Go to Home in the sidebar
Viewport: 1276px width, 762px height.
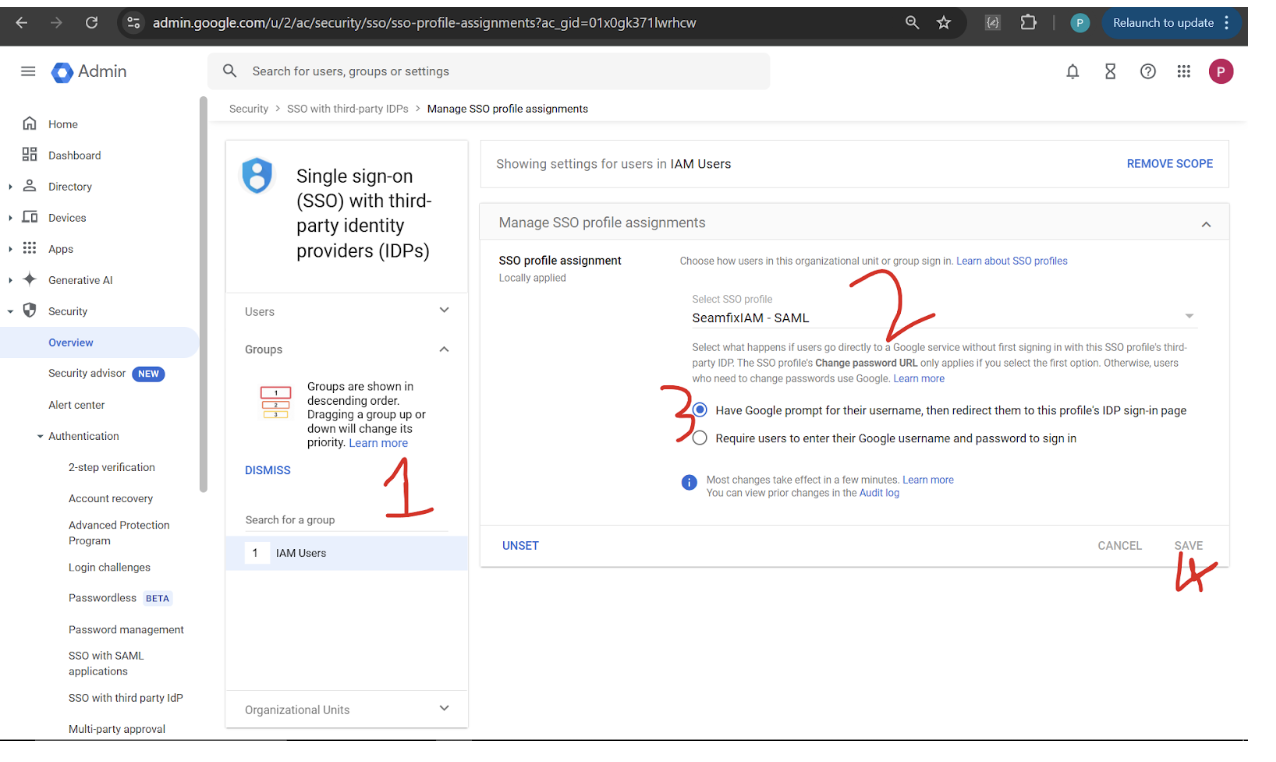[x=62, y=124]
